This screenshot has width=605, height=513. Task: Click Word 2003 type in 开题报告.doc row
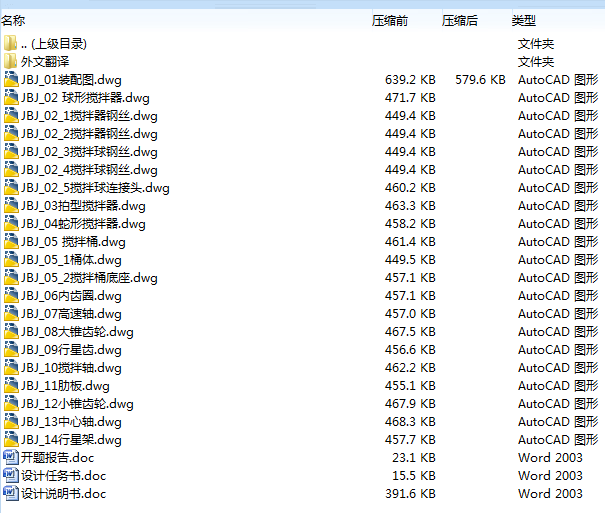point(550,458)
